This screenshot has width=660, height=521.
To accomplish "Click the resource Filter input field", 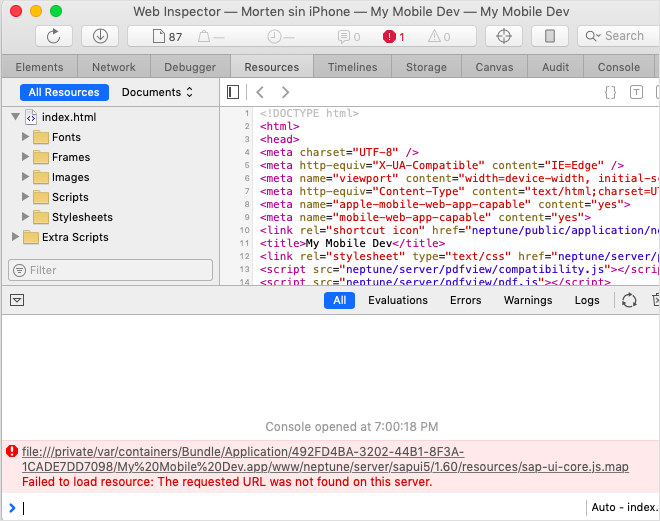I will [111, 270].
